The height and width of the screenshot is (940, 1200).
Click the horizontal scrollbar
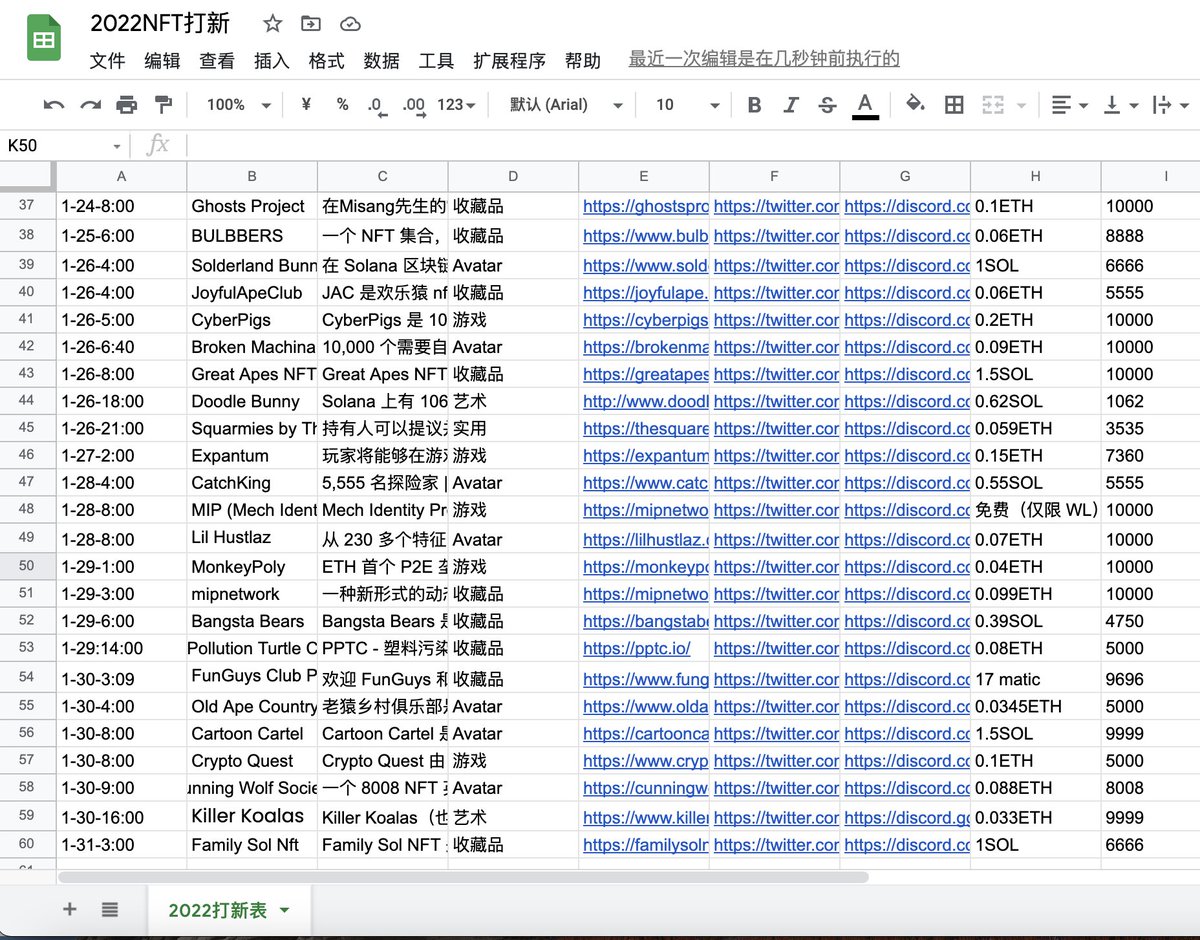[x=464, y=877]
